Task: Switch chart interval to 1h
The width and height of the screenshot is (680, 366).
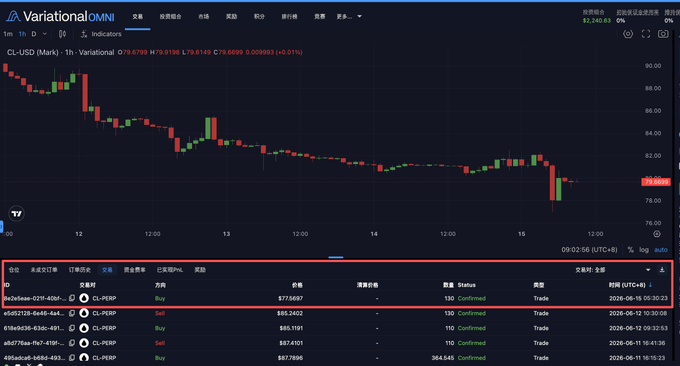Action: [22, 34]
